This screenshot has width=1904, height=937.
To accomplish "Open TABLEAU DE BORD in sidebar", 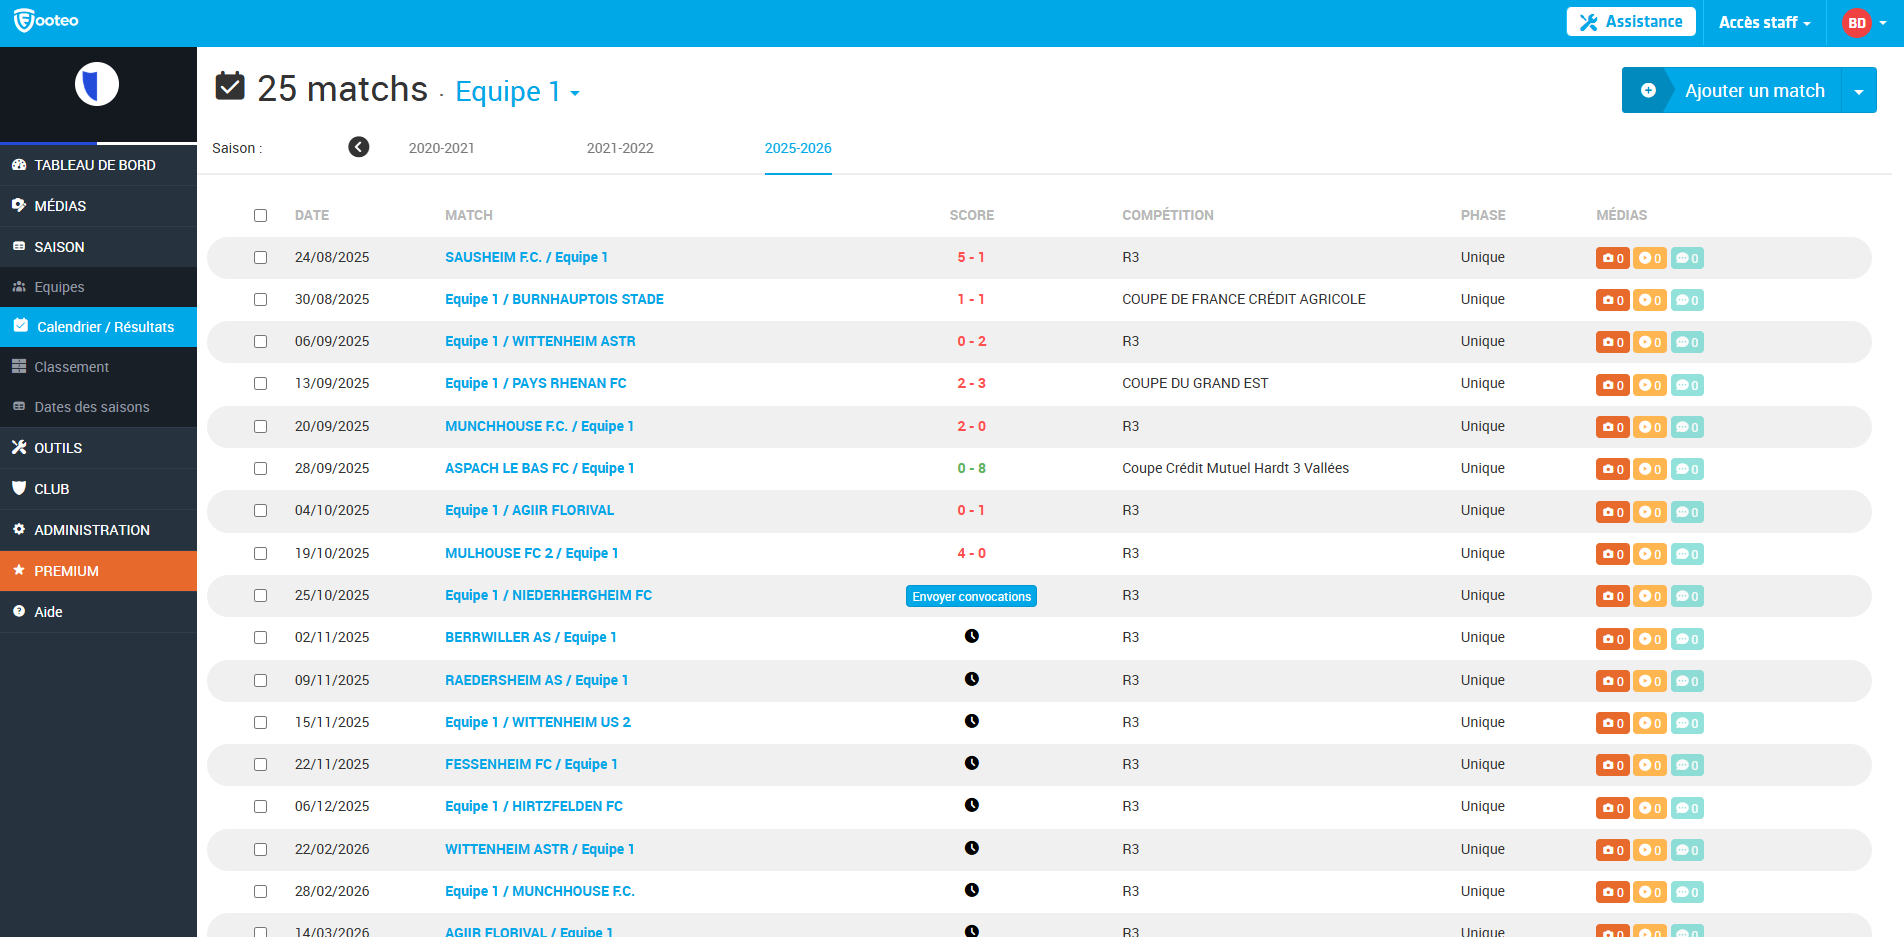I will pyautogui.click(x=98, y=164).
